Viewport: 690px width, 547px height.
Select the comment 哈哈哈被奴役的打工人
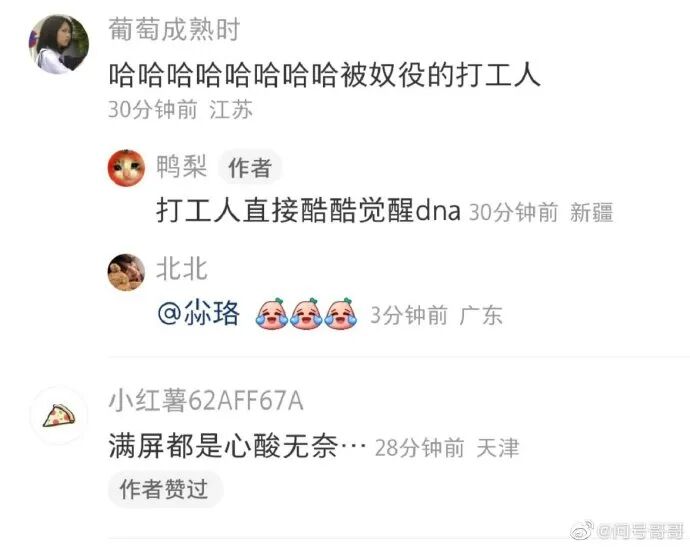pos(324,74)
